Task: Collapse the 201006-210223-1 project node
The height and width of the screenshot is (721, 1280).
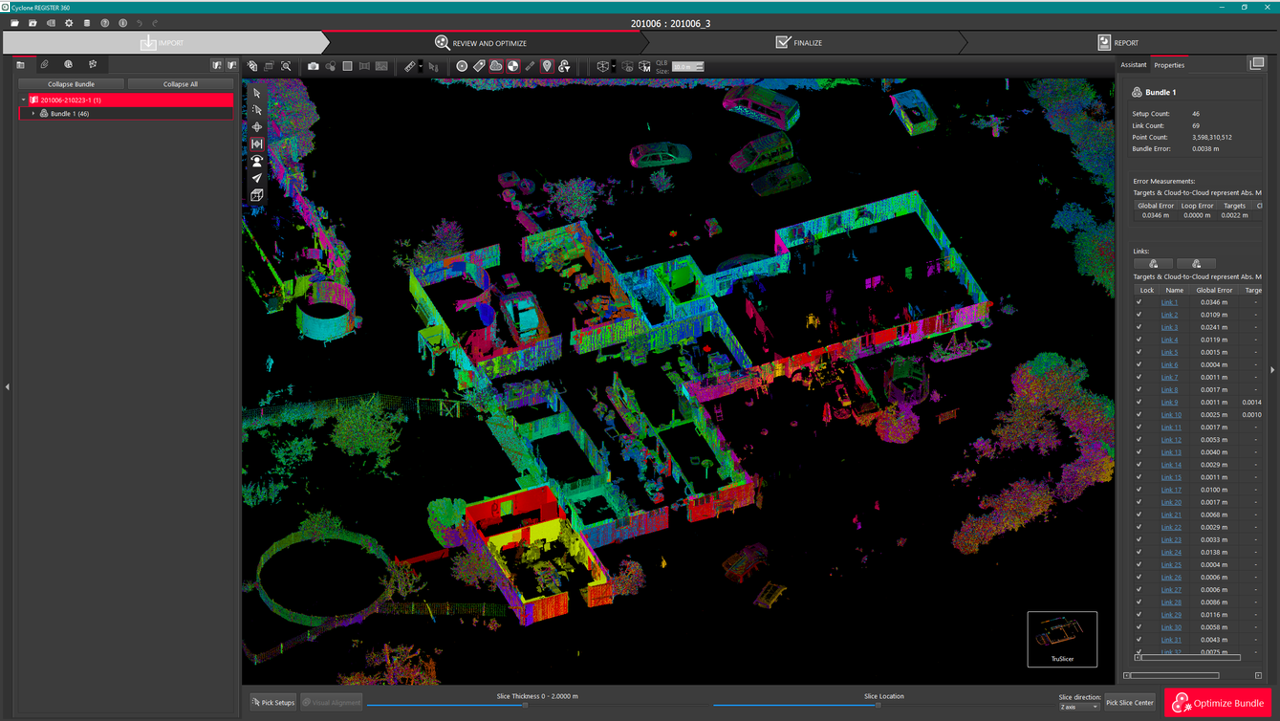Action: pyautogui.click(x=23, y=100)
